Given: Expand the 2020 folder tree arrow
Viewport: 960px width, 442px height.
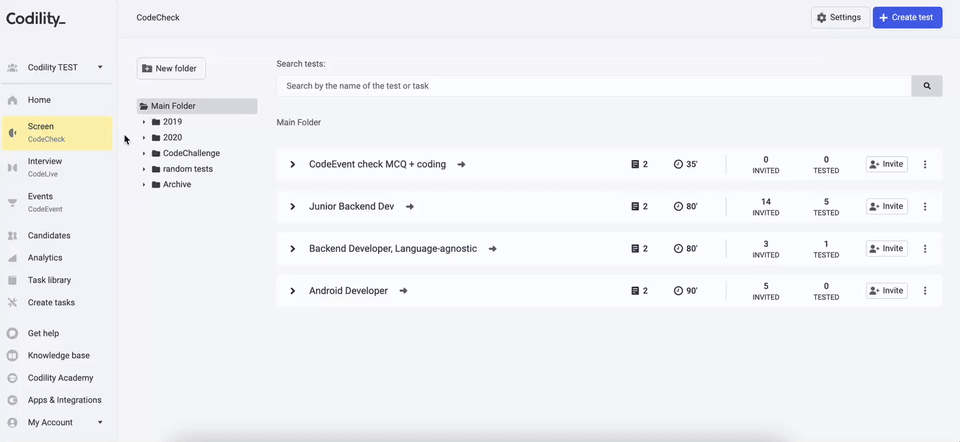Looking at the screenshot, I should [x=144, y=138].
